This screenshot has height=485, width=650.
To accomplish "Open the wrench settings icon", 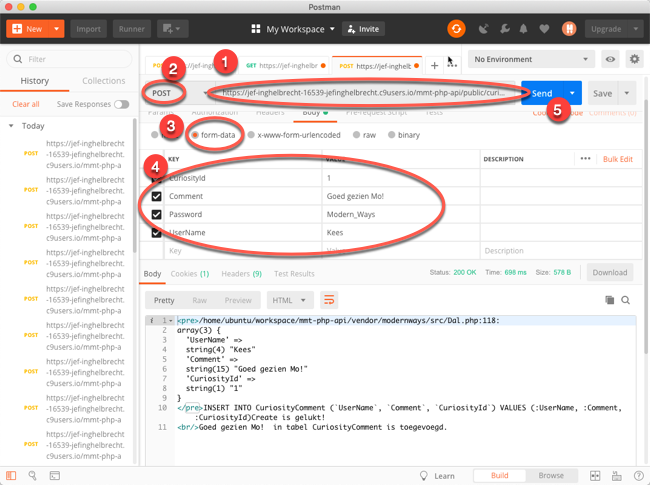I will point(504,29).
